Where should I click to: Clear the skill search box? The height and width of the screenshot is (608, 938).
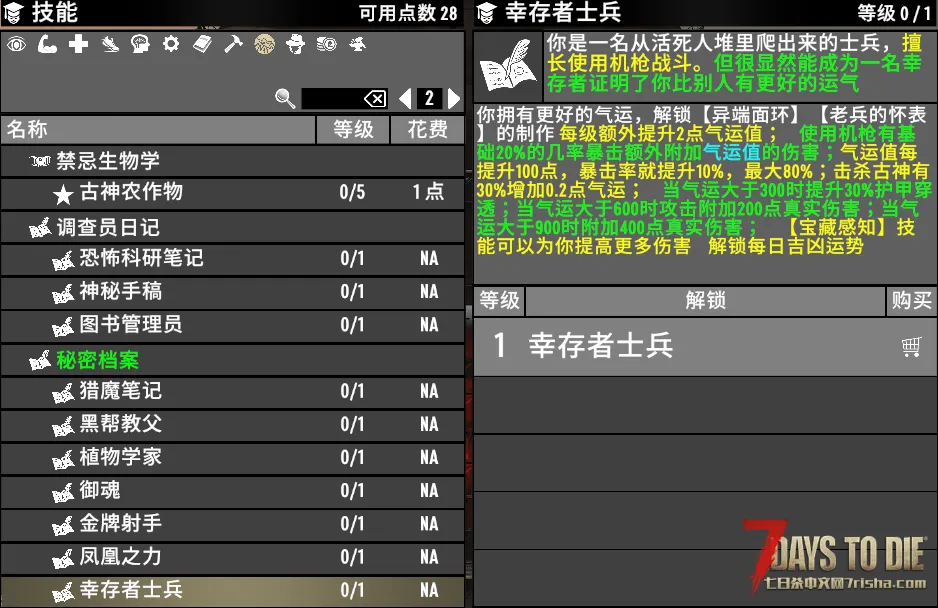(x=374, y=98)
